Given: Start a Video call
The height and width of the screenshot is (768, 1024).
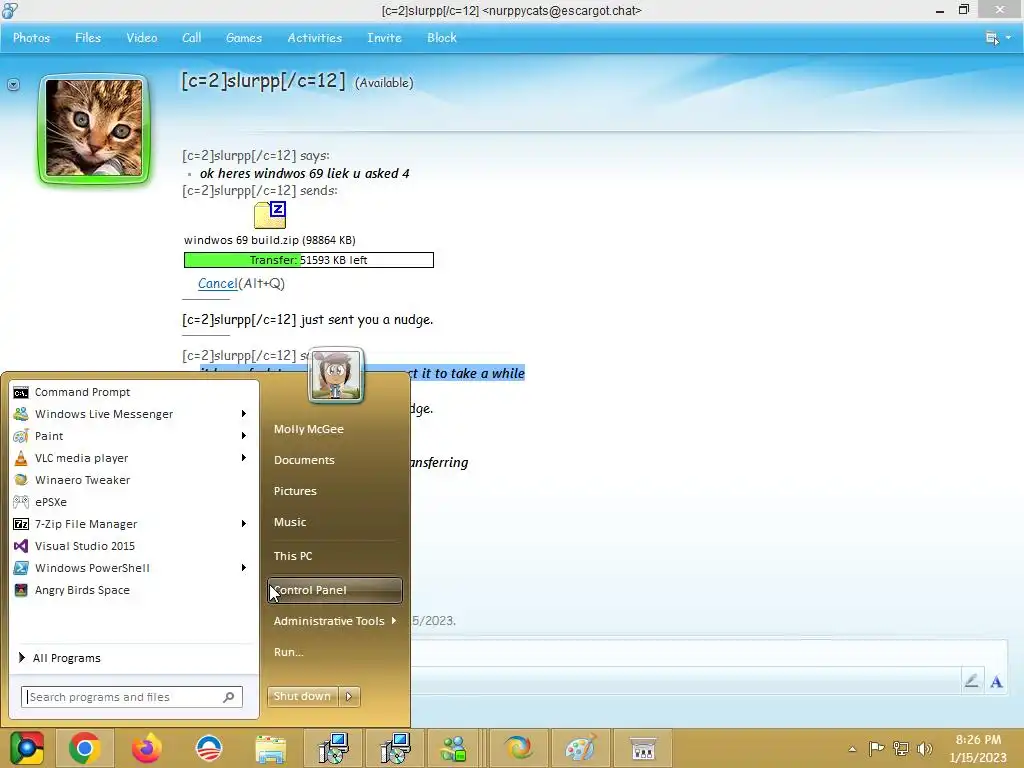Looking at the screenshot, I should [142, 38].
